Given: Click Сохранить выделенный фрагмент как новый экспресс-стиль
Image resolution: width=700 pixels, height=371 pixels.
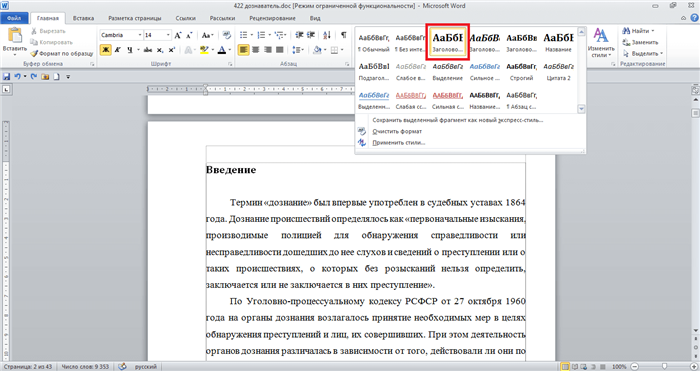Looking at the screenshot, I should [458, 120].
